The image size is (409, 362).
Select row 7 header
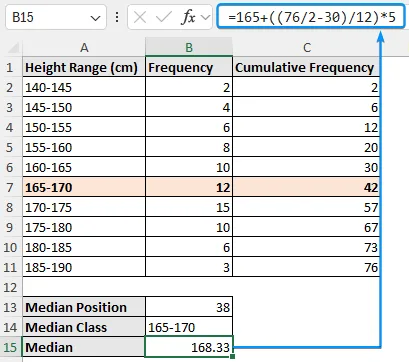(10, 187)
